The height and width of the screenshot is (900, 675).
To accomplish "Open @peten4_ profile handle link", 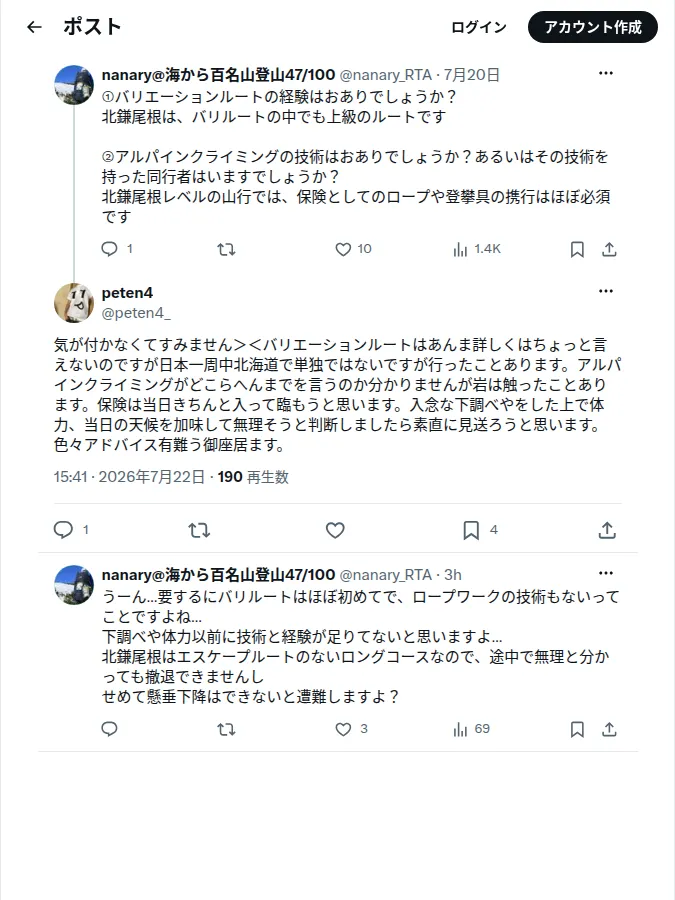I will click(x=136, y=313).
